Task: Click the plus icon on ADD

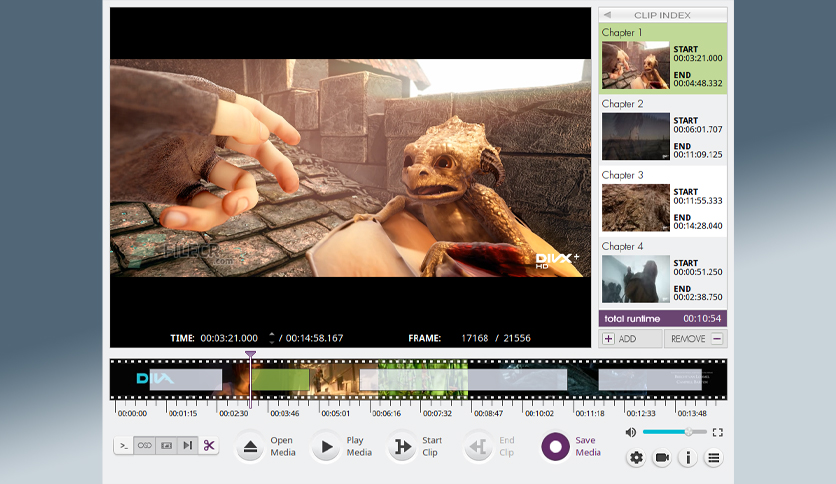Action: (x=608, y=338)
